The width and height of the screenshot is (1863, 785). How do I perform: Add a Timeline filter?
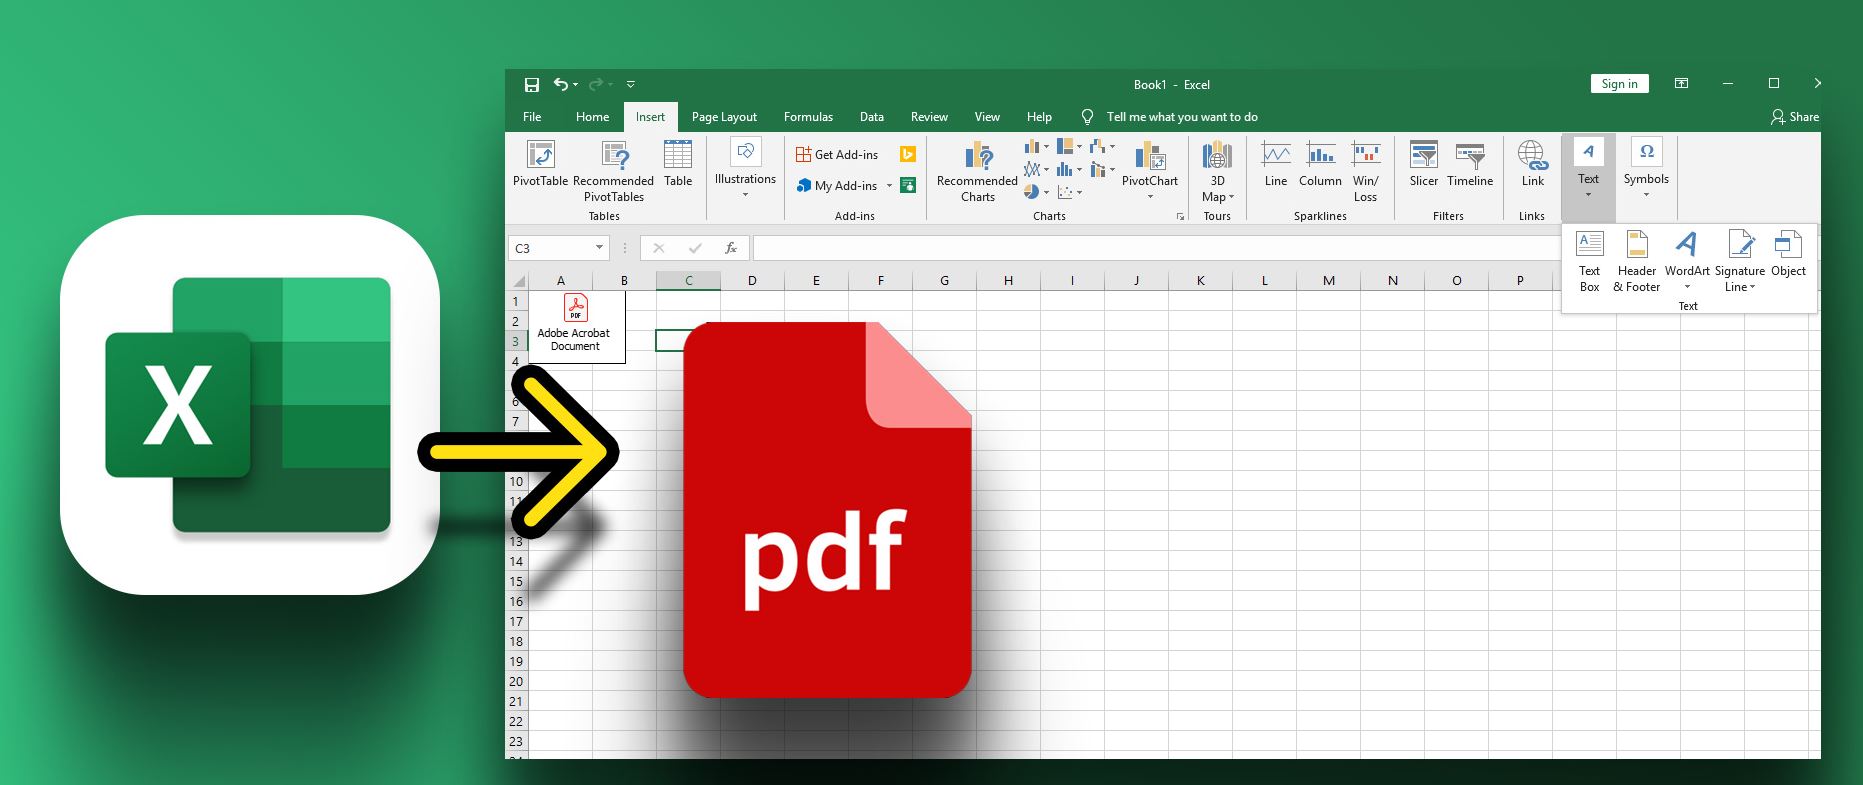[x=1470, y=164]
